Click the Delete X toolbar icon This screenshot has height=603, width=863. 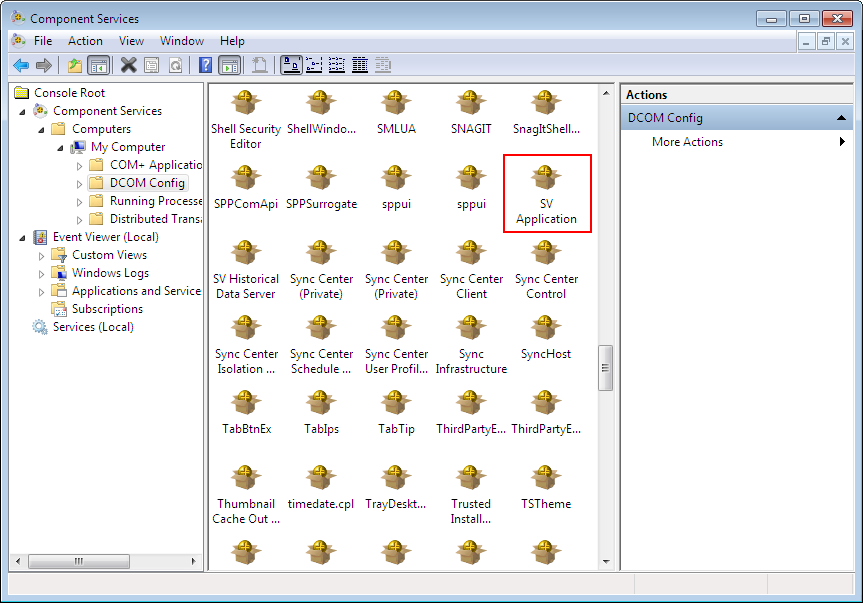pyautogui.click(x=128, y=65)
